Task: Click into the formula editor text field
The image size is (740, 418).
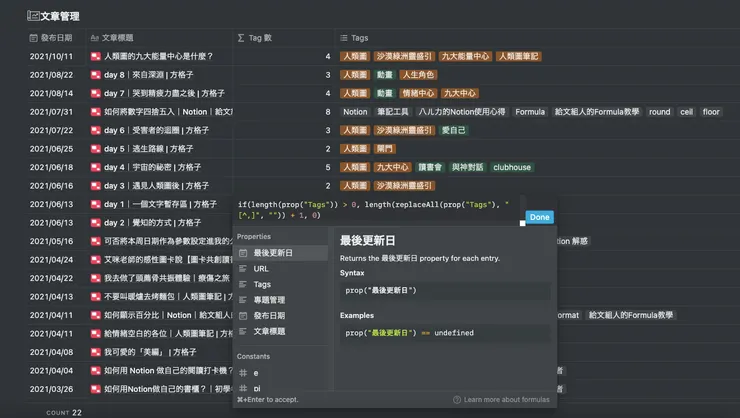Action: click(378, 209)
